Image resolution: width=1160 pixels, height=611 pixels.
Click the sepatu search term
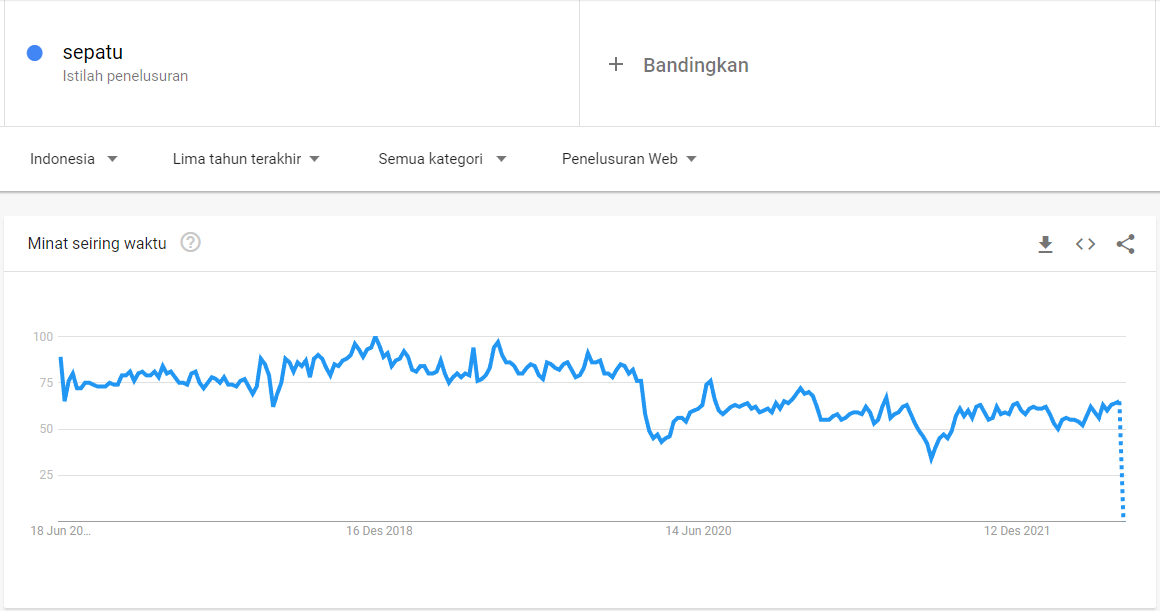click(x=92, y=52)
